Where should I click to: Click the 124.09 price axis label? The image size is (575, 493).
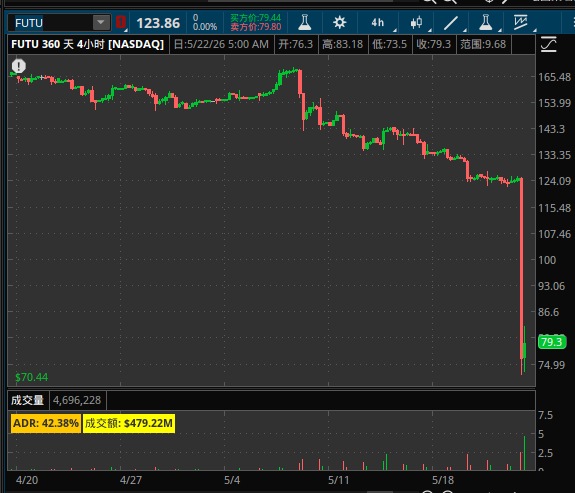(554, 181)
